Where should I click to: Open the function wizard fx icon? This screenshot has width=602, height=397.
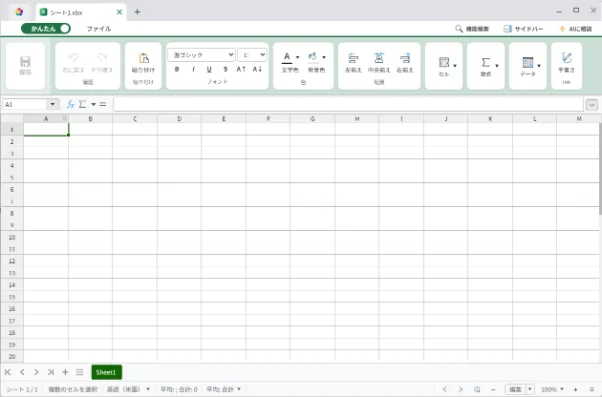[x=71, y=104]
